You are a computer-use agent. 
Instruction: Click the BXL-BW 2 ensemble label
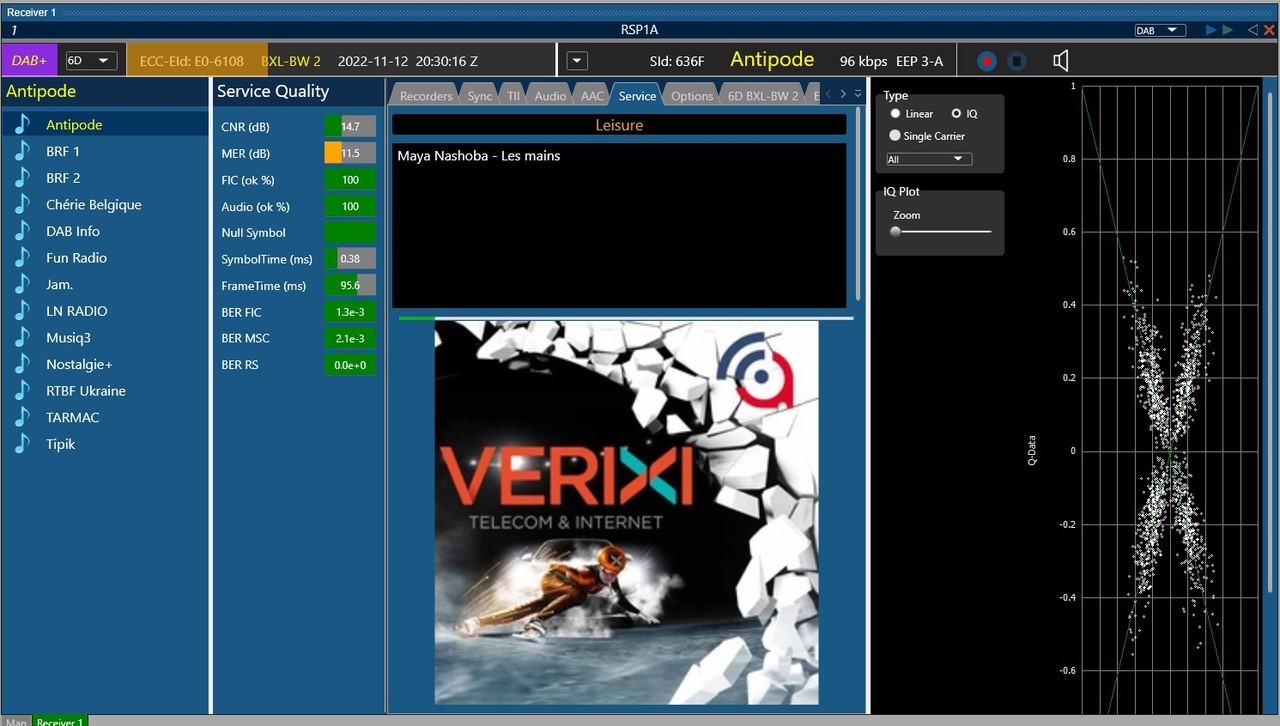[291, 61]
